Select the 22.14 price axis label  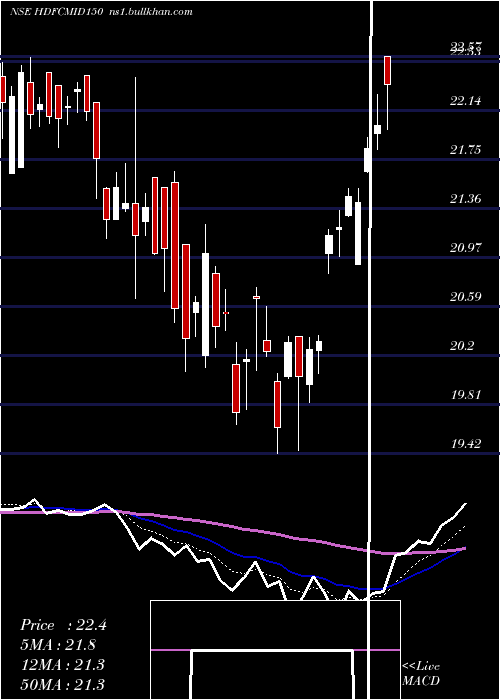[466, 101]
